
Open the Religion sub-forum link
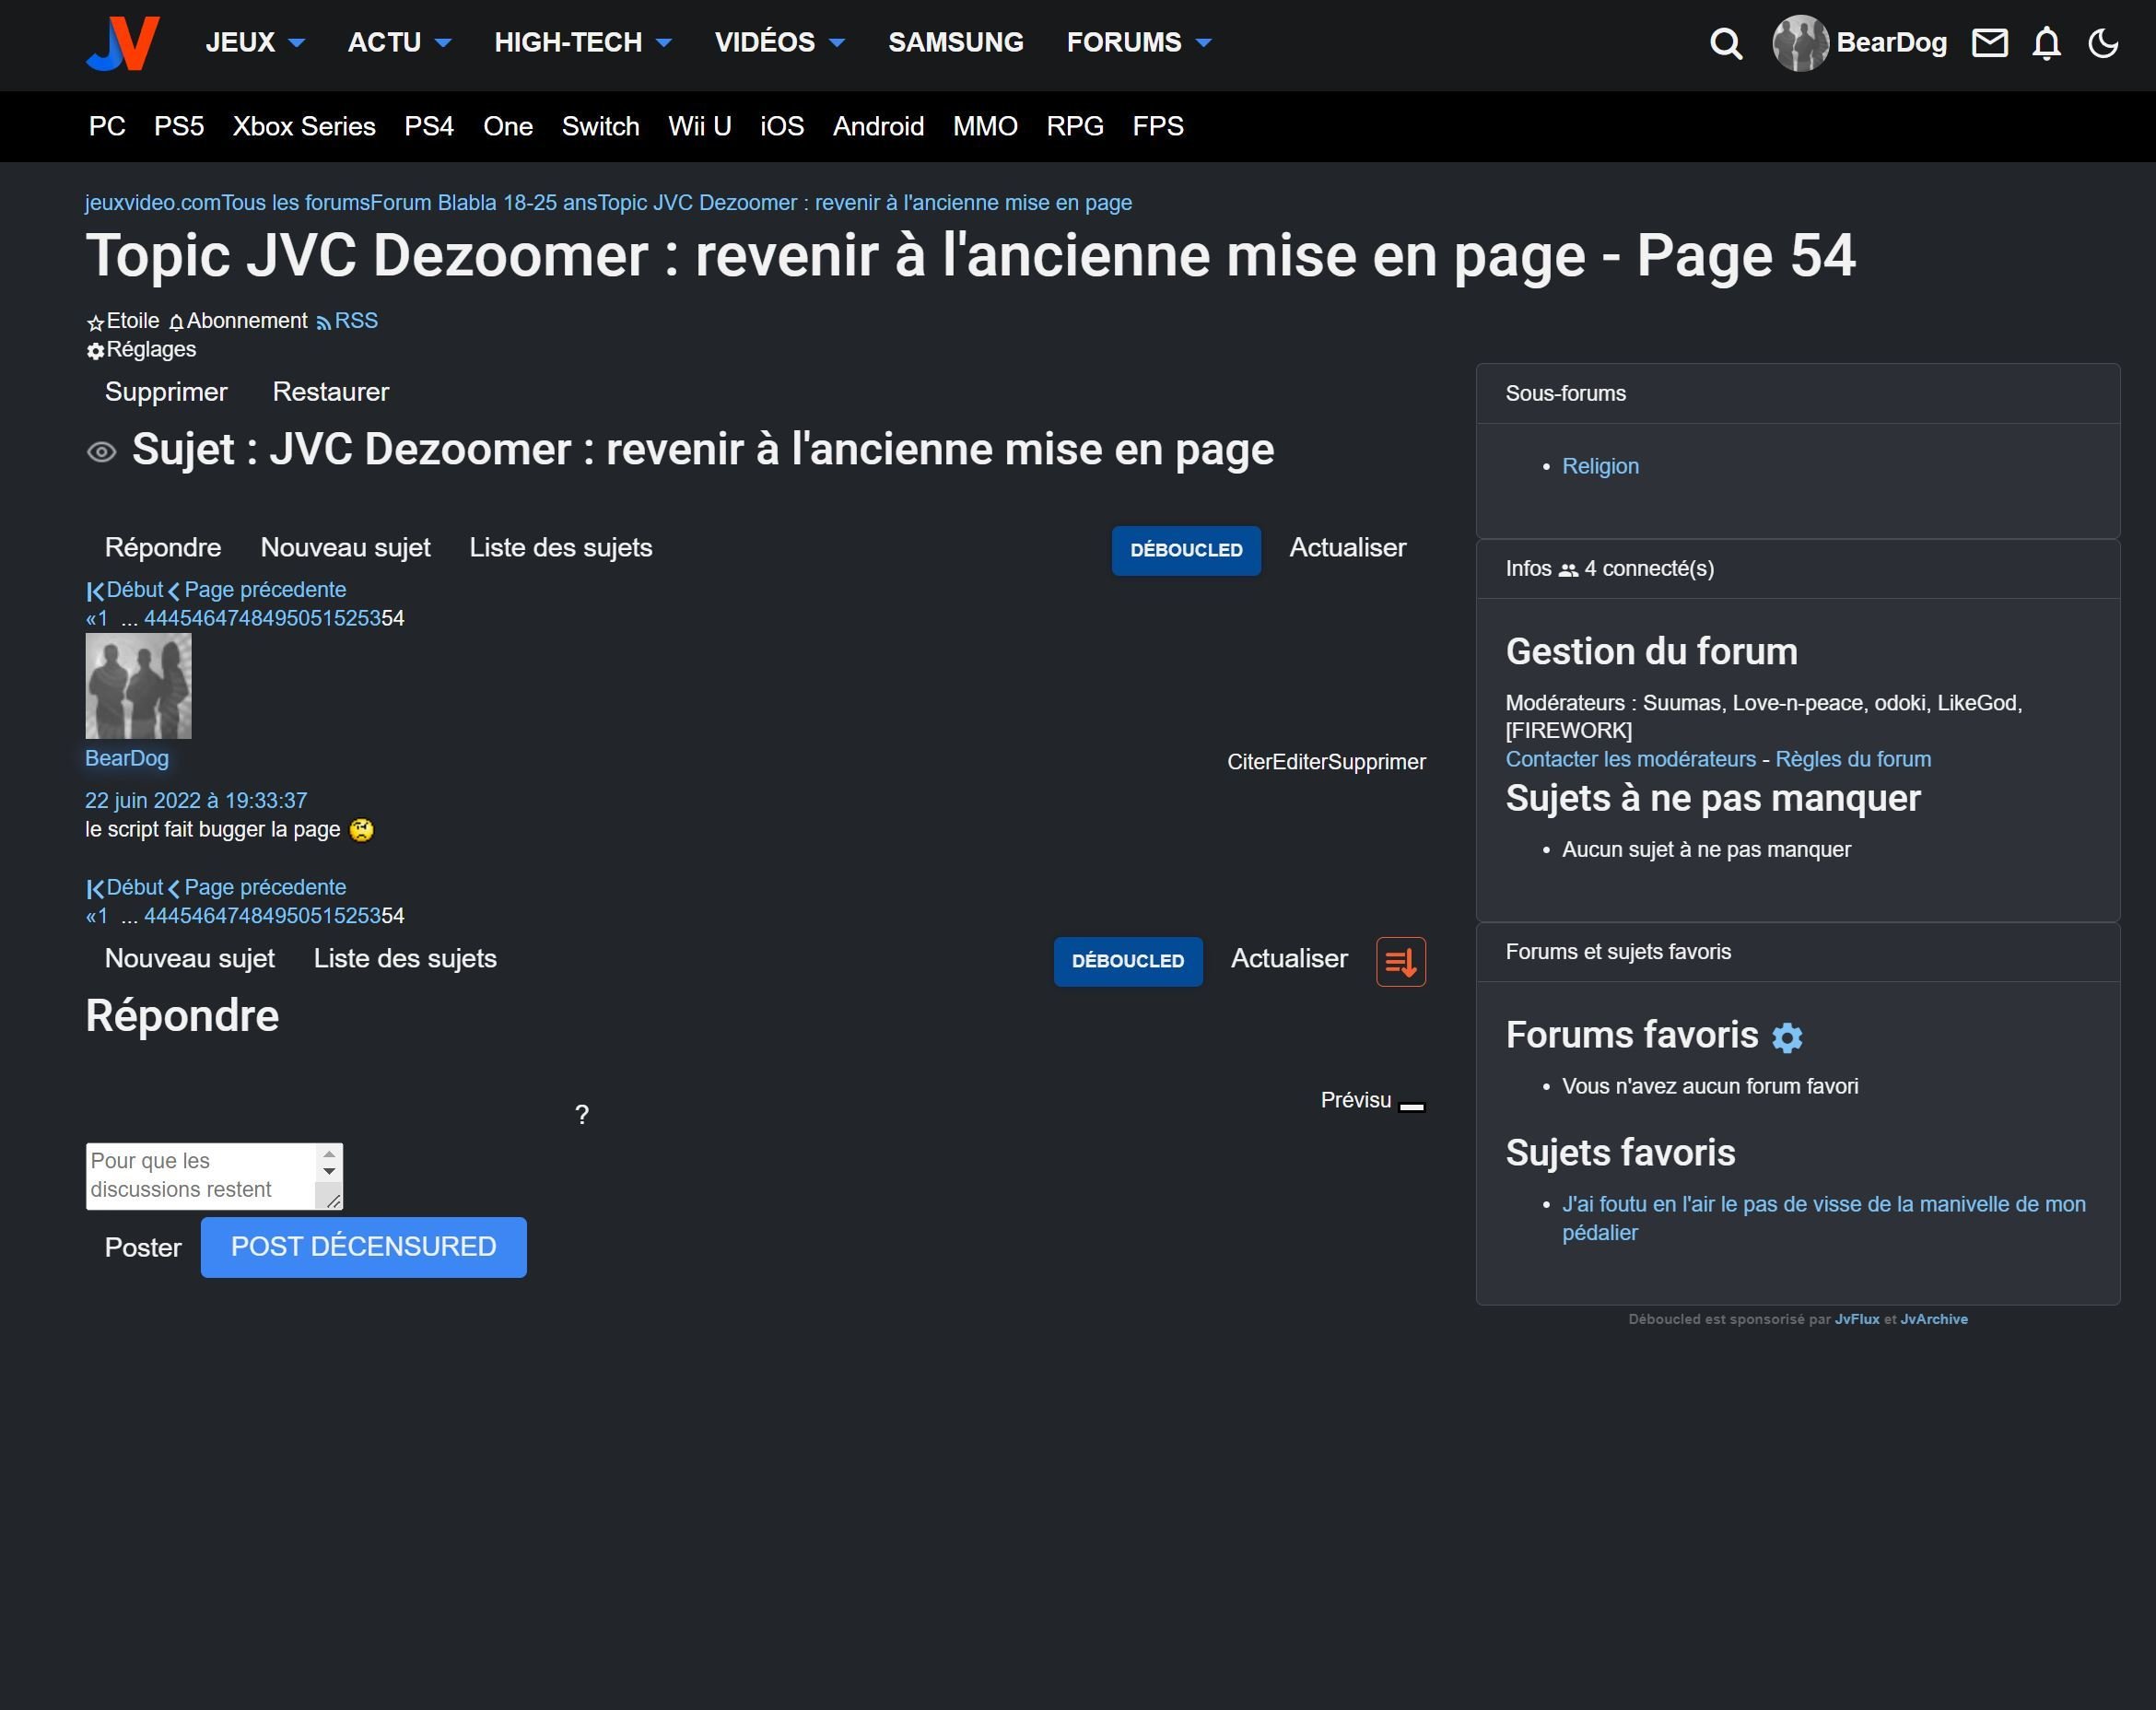point(1600,466)
